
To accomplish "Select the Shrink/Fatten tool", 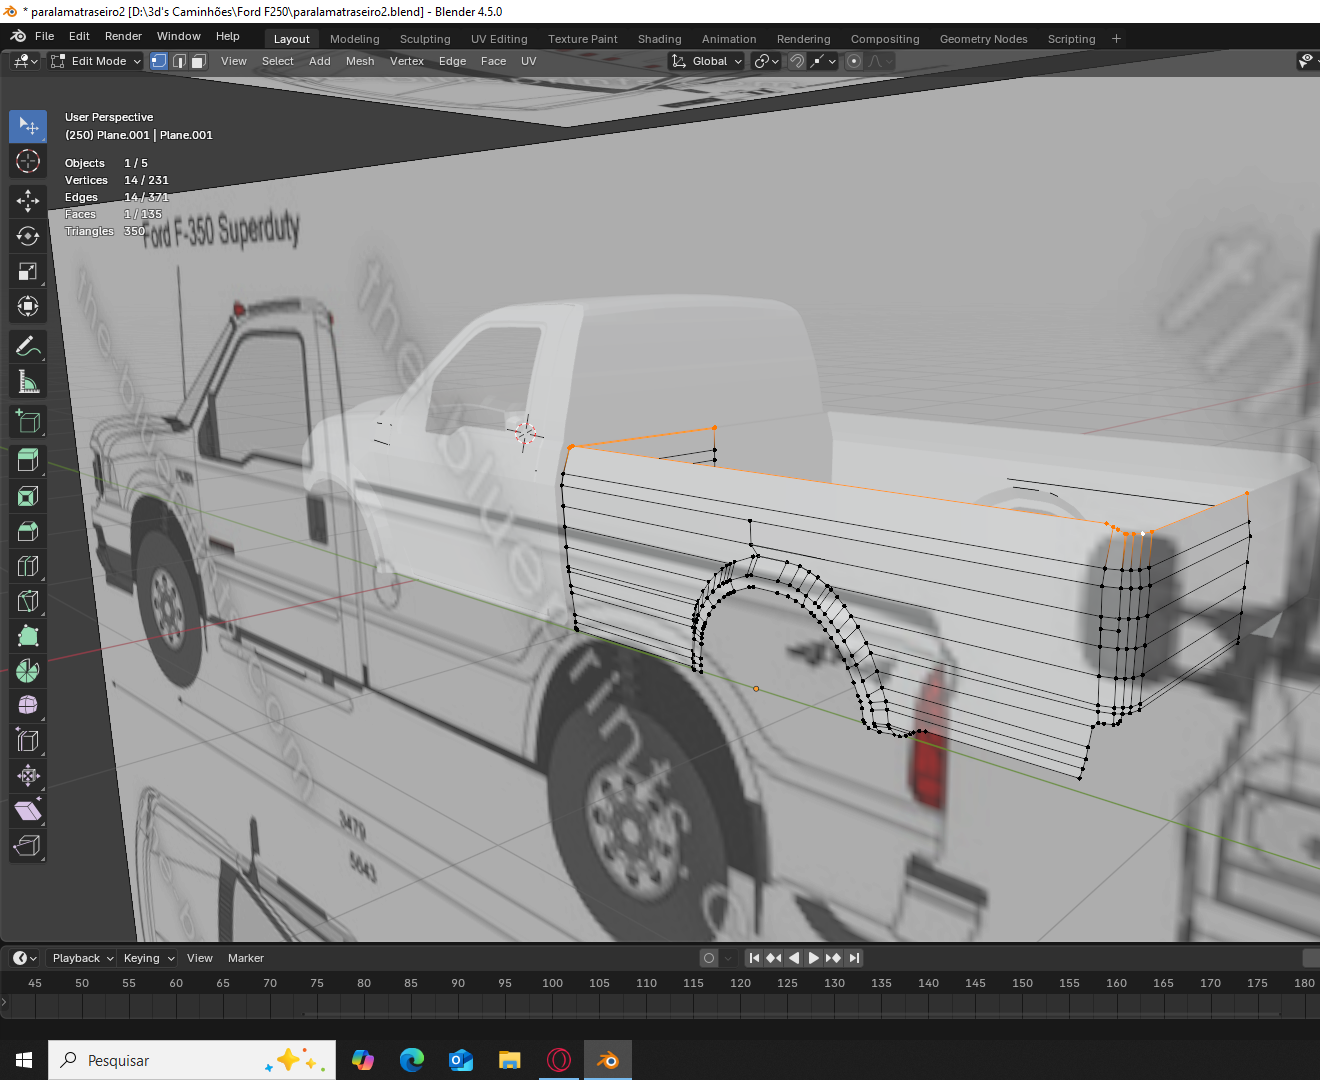I will point(28,776).
